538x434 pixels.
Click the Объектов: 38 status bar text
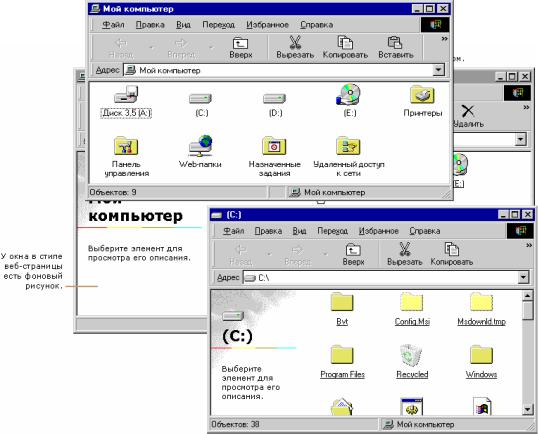tap(235, 424)
